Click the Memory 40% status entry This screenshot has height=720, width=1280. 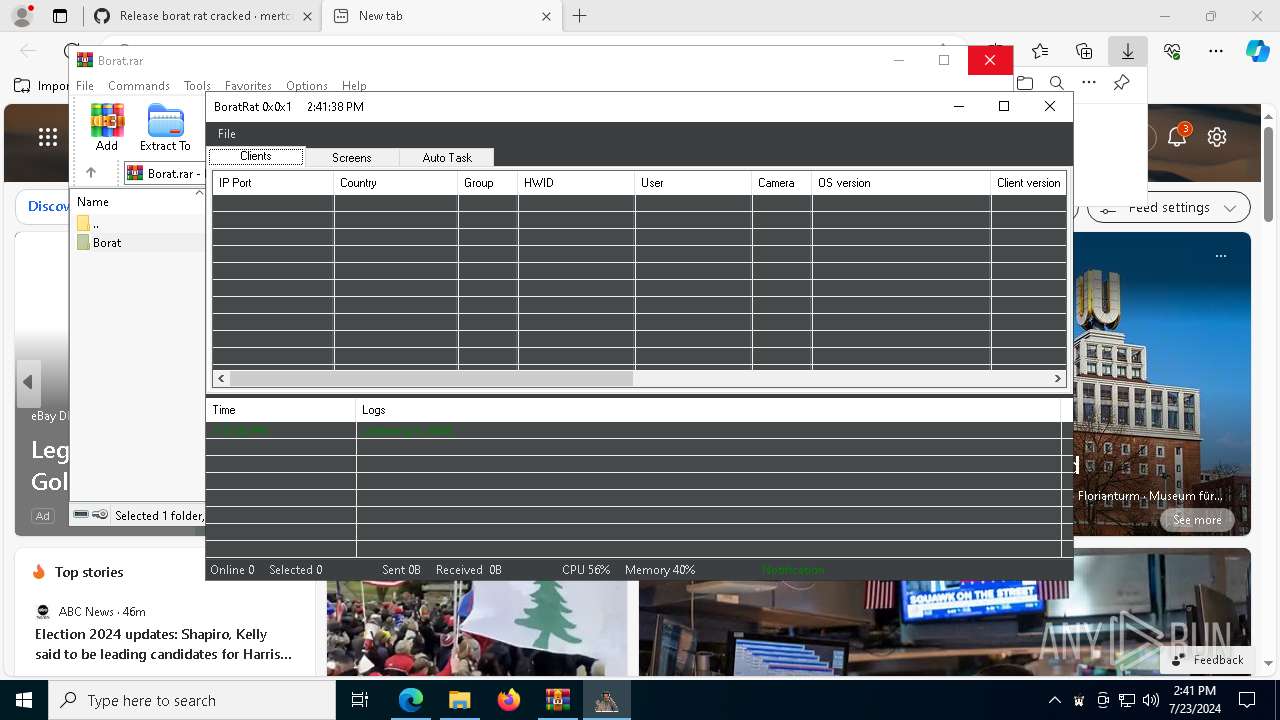click(x=660, y=570)
